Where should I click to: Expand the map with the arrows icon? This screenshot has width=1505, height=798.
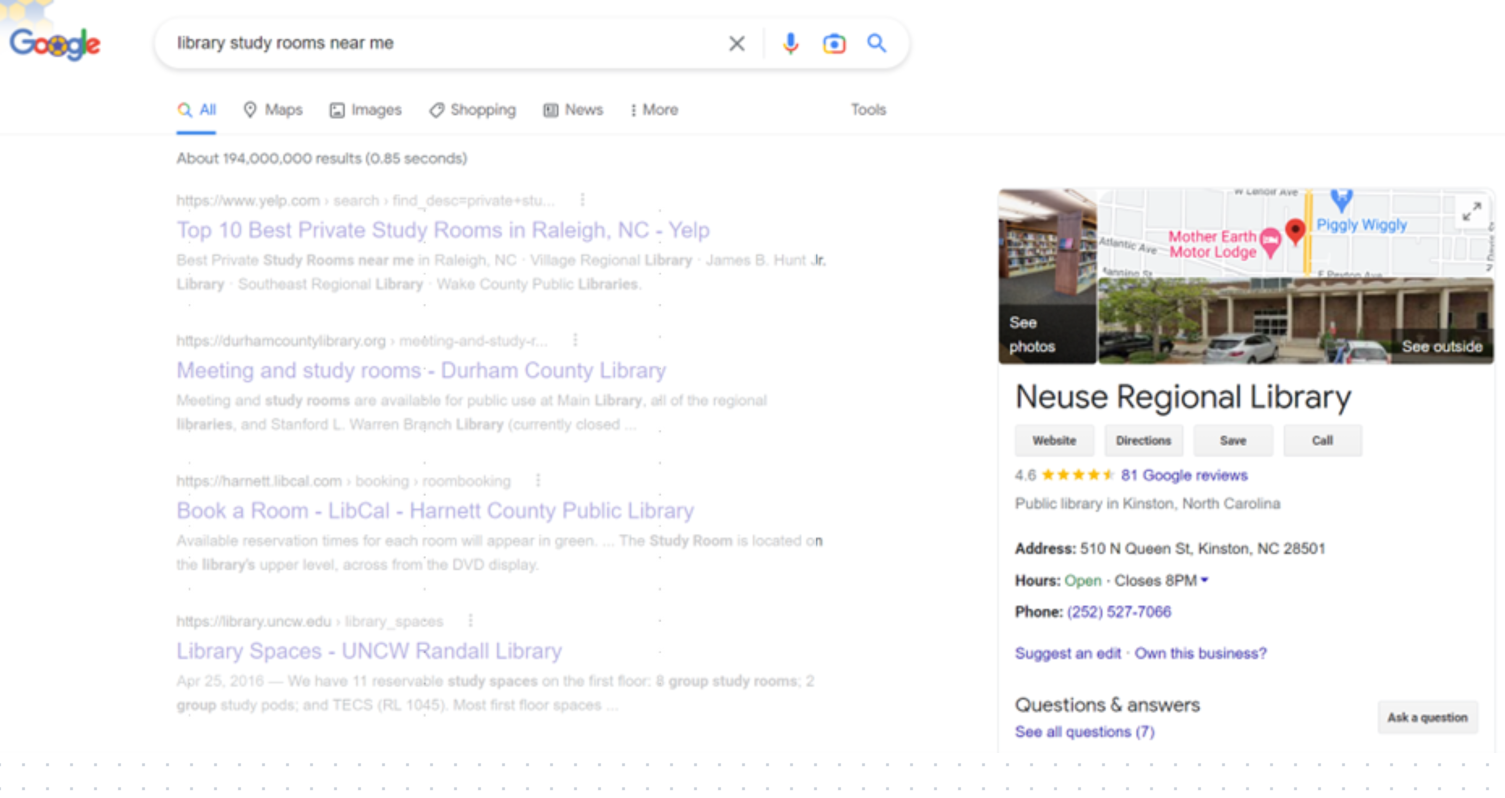click(x=1472, y=211)
